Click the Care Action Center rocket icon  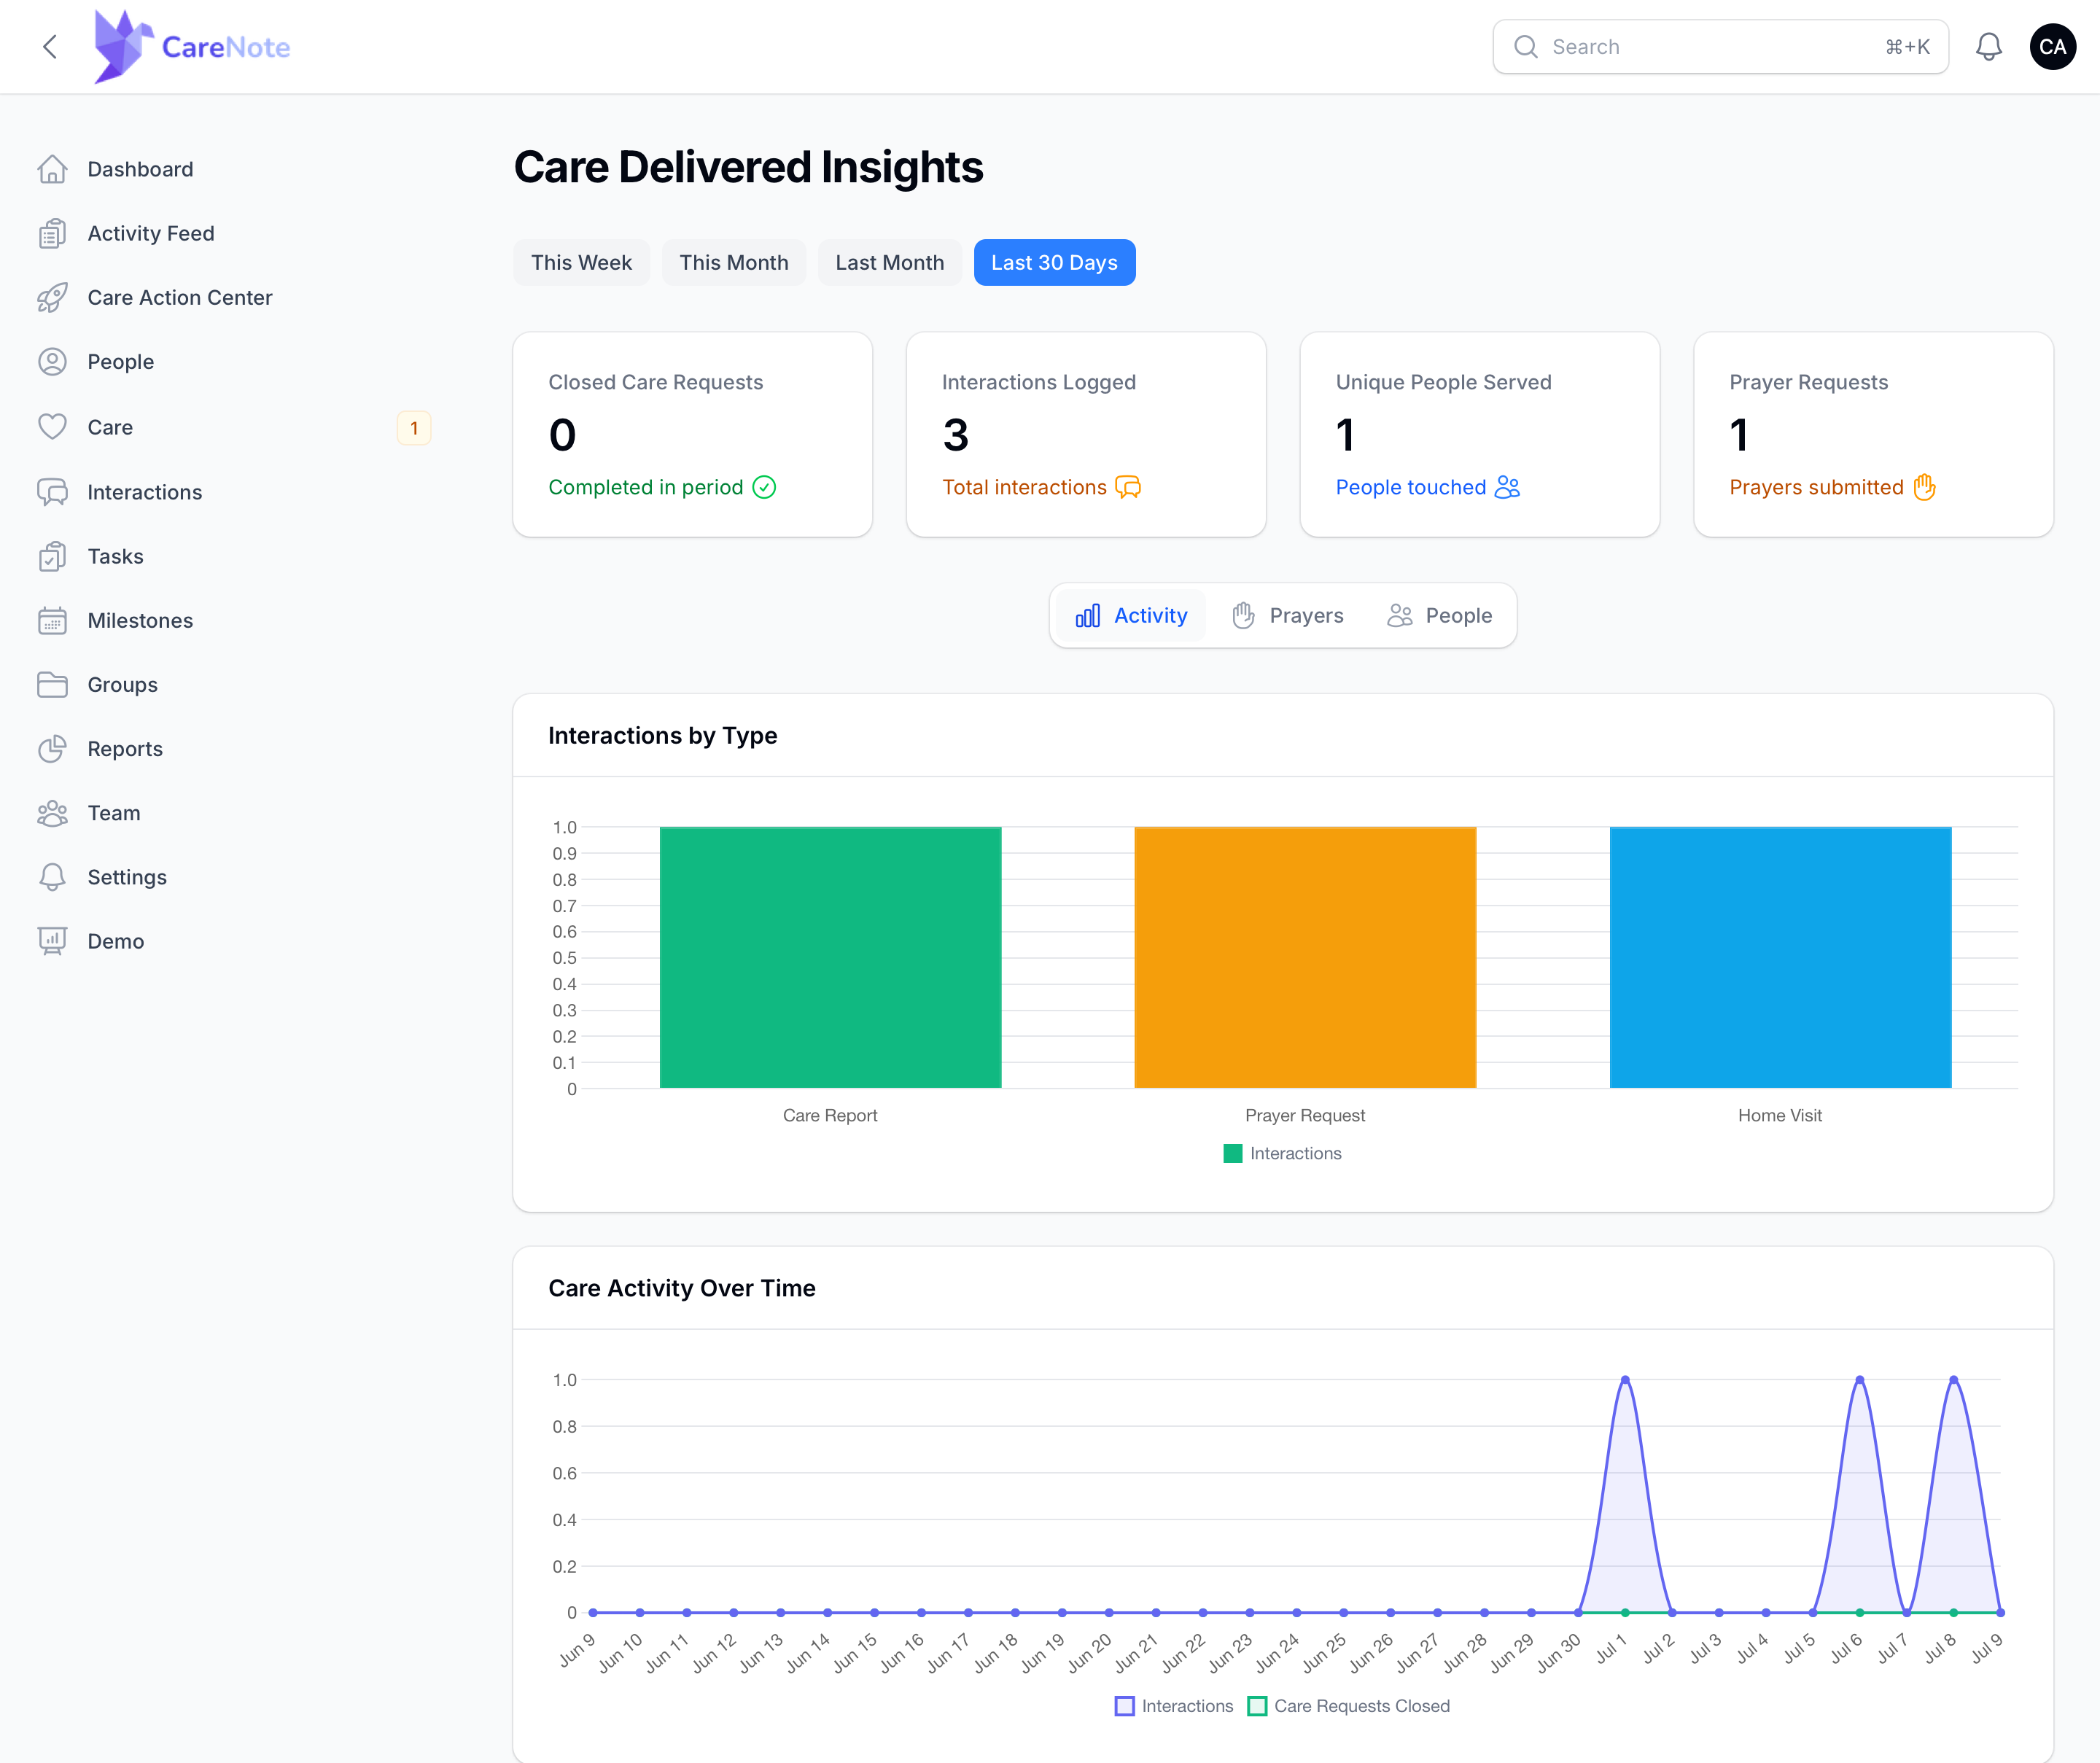point(52,297)
